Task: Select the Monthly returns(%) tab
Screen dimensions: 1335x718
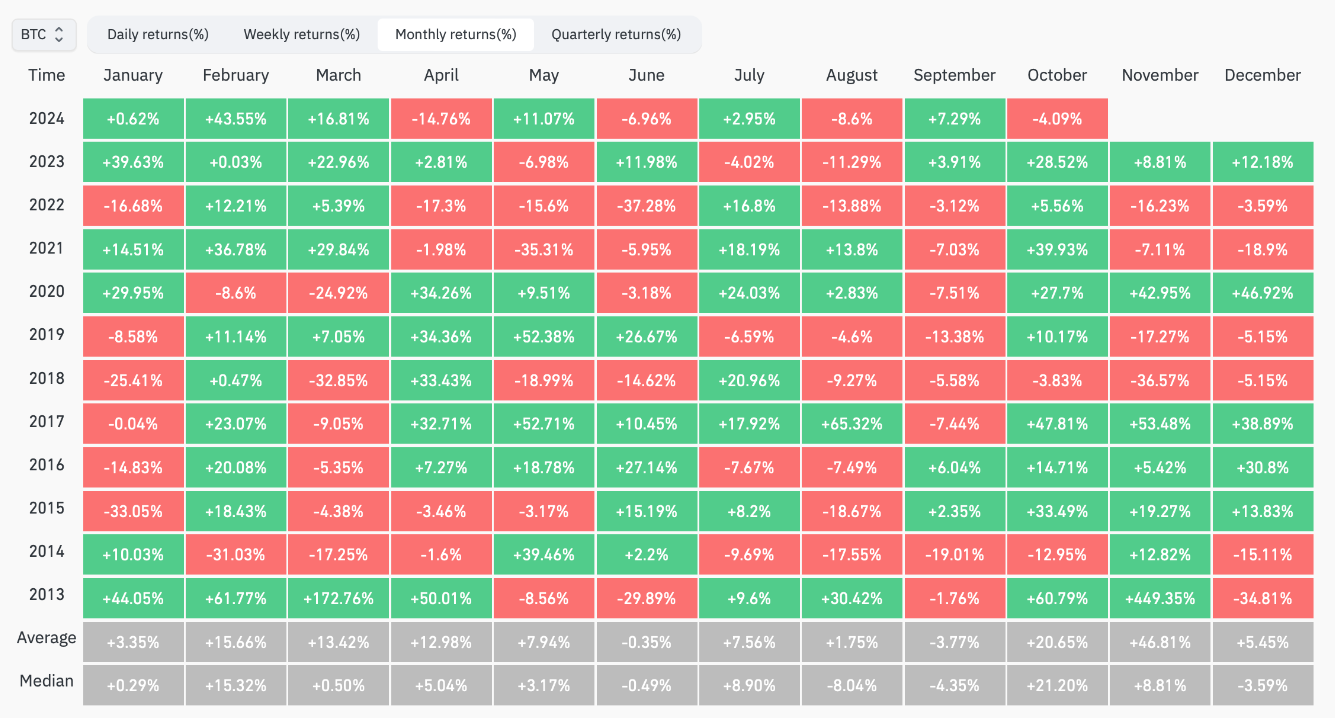Action: tap(456, 34)
